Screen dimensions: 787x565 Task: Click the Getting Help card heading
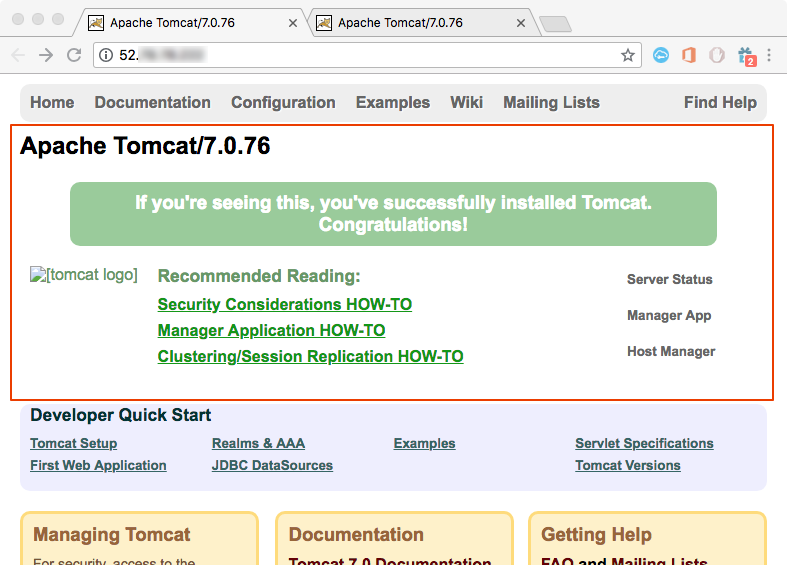[x=596, y=535]
